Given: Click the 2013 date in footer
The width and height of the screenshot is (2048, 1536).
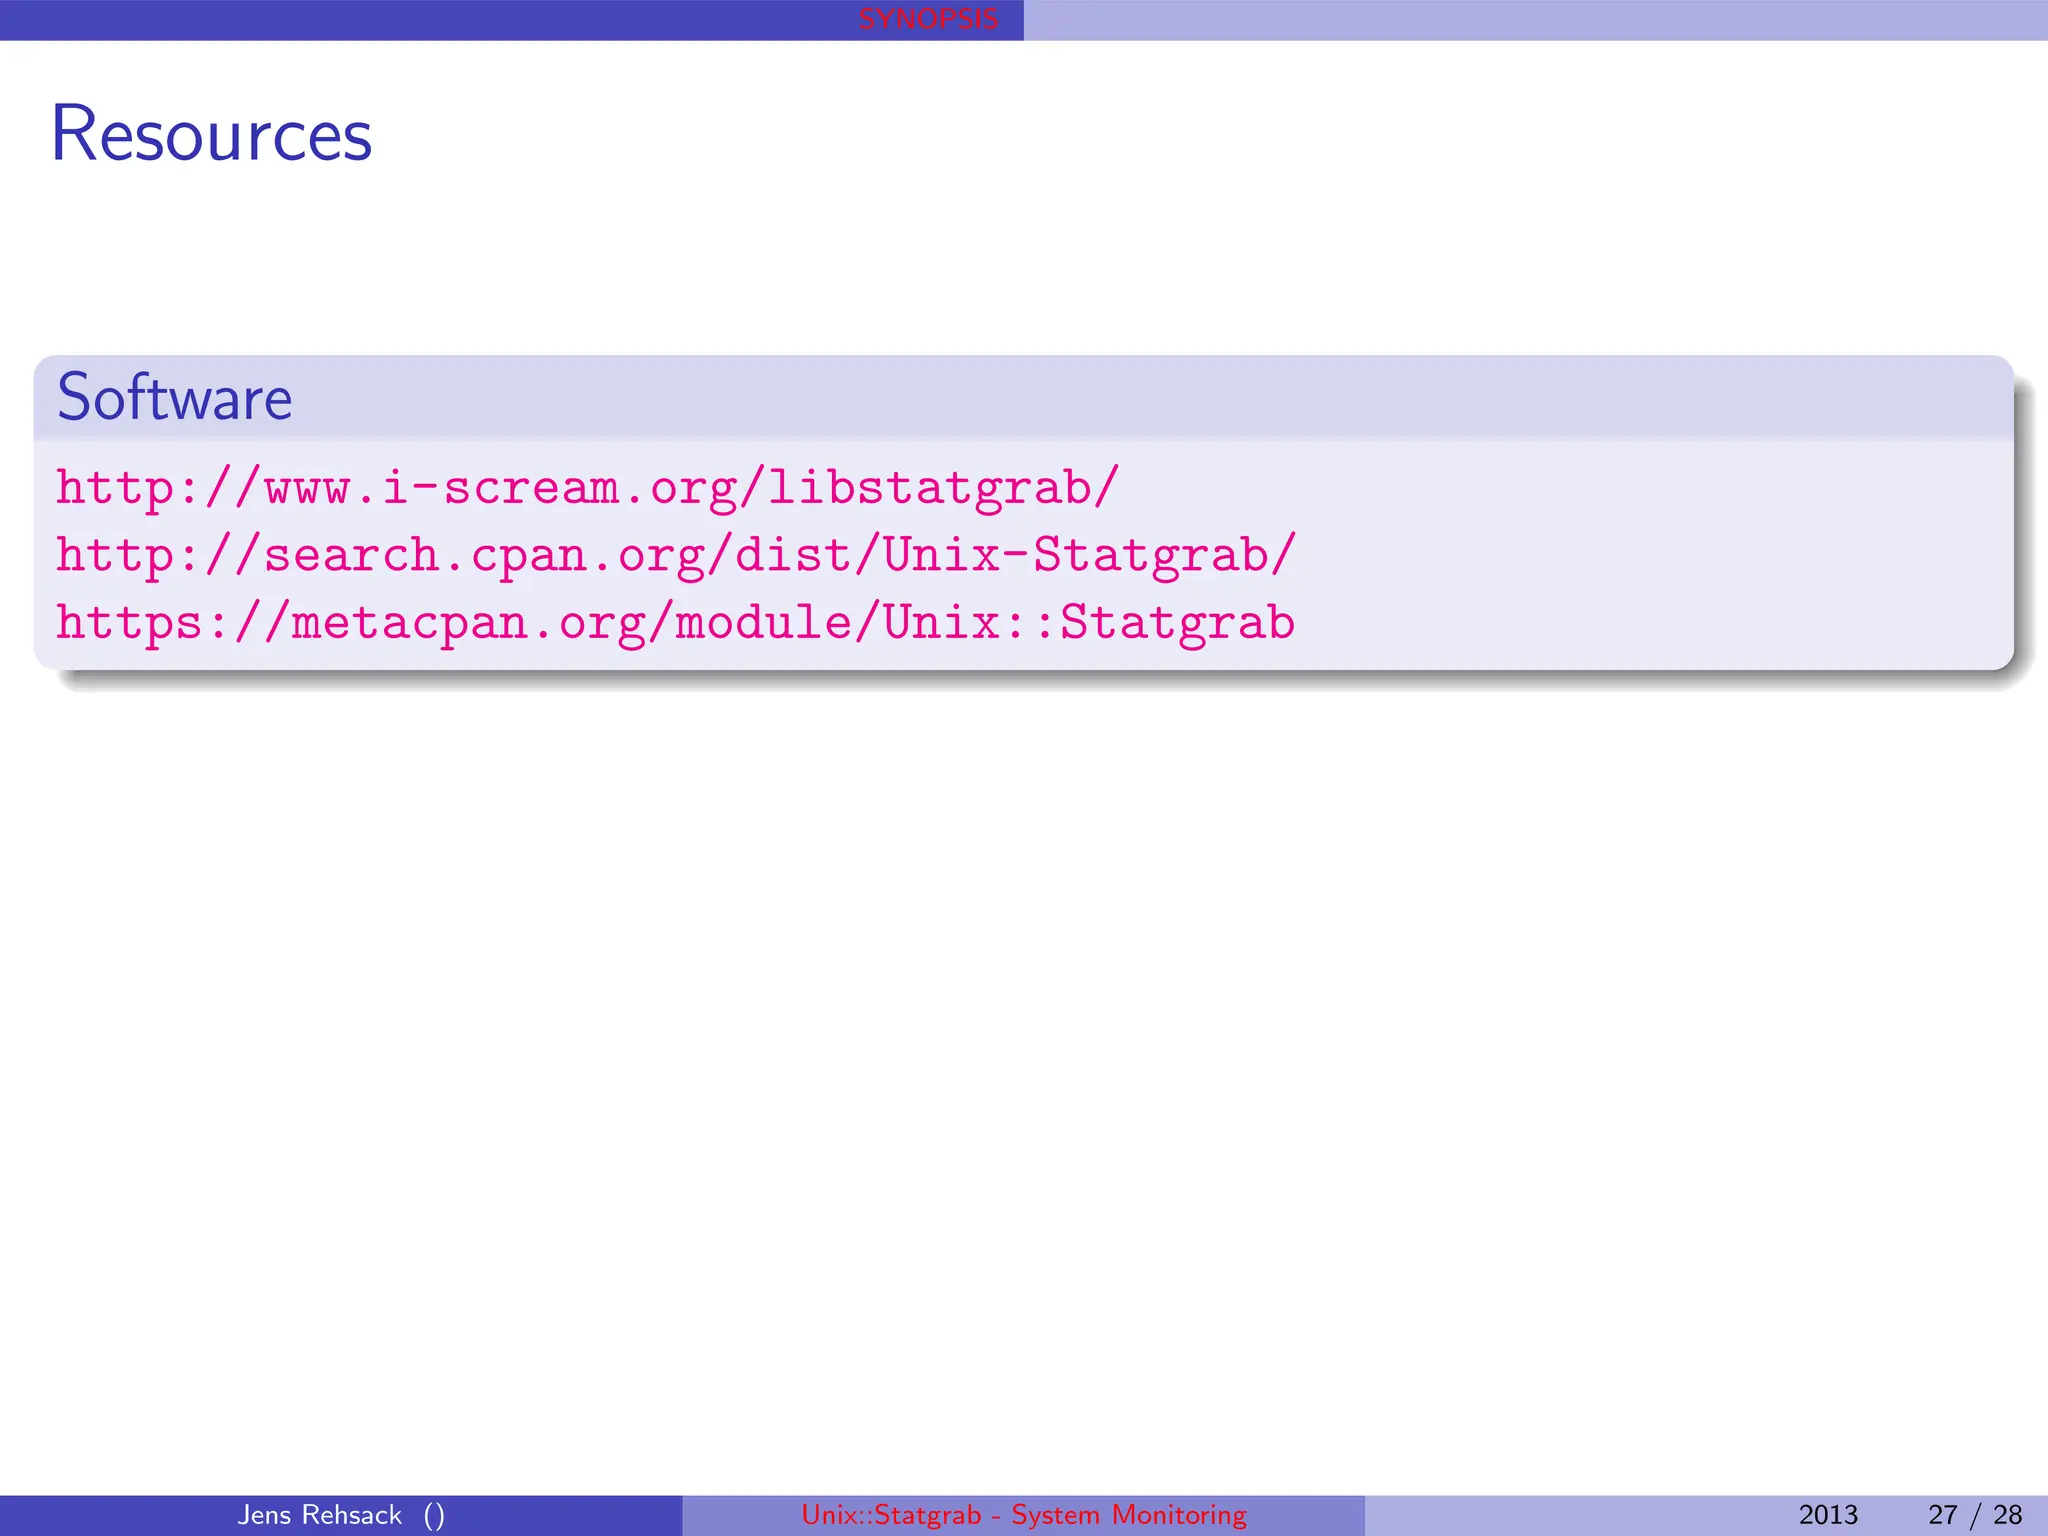Looking at the screenshot, I should coord(1828,1515).
